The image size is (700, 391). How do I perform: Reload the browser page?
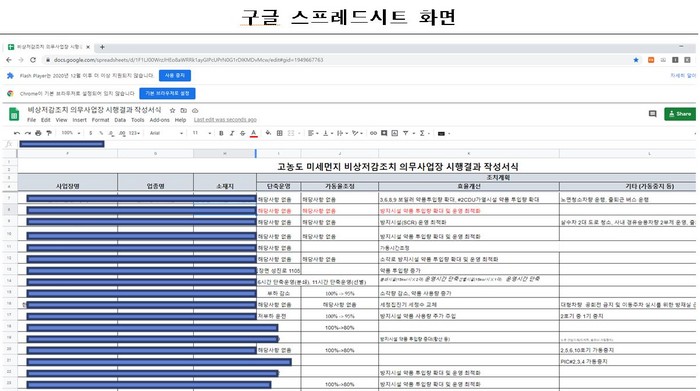click(x=33, y=60)
